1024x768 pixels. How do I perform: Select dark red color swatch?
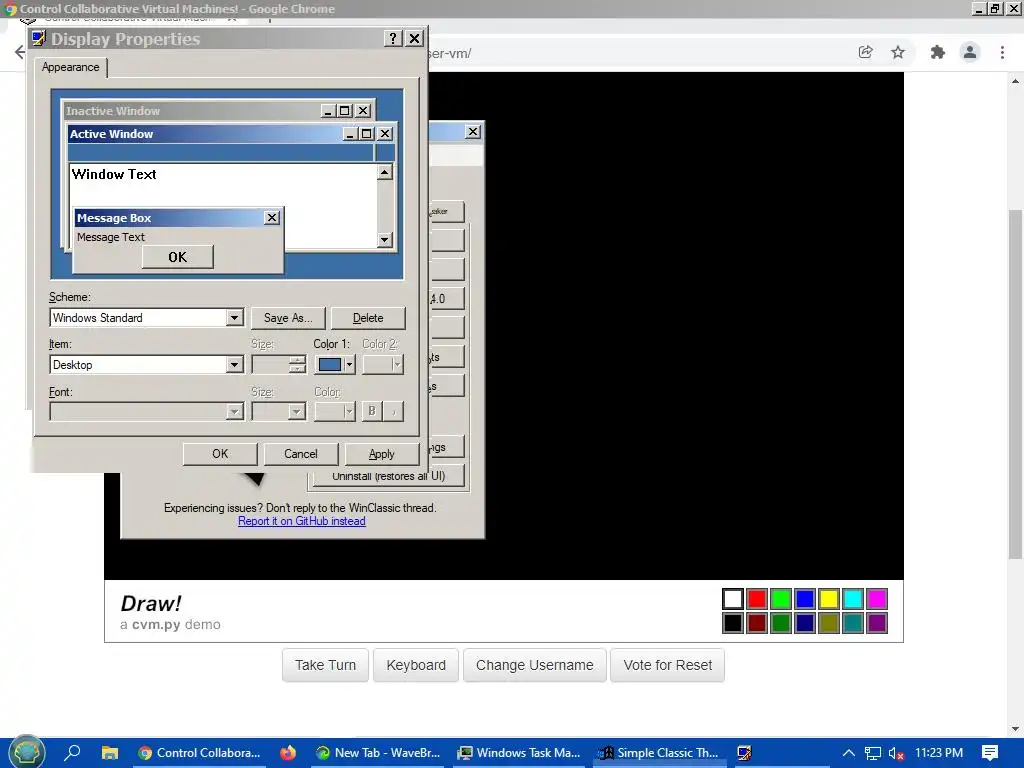pyautogui.click(x=757, y=622)
